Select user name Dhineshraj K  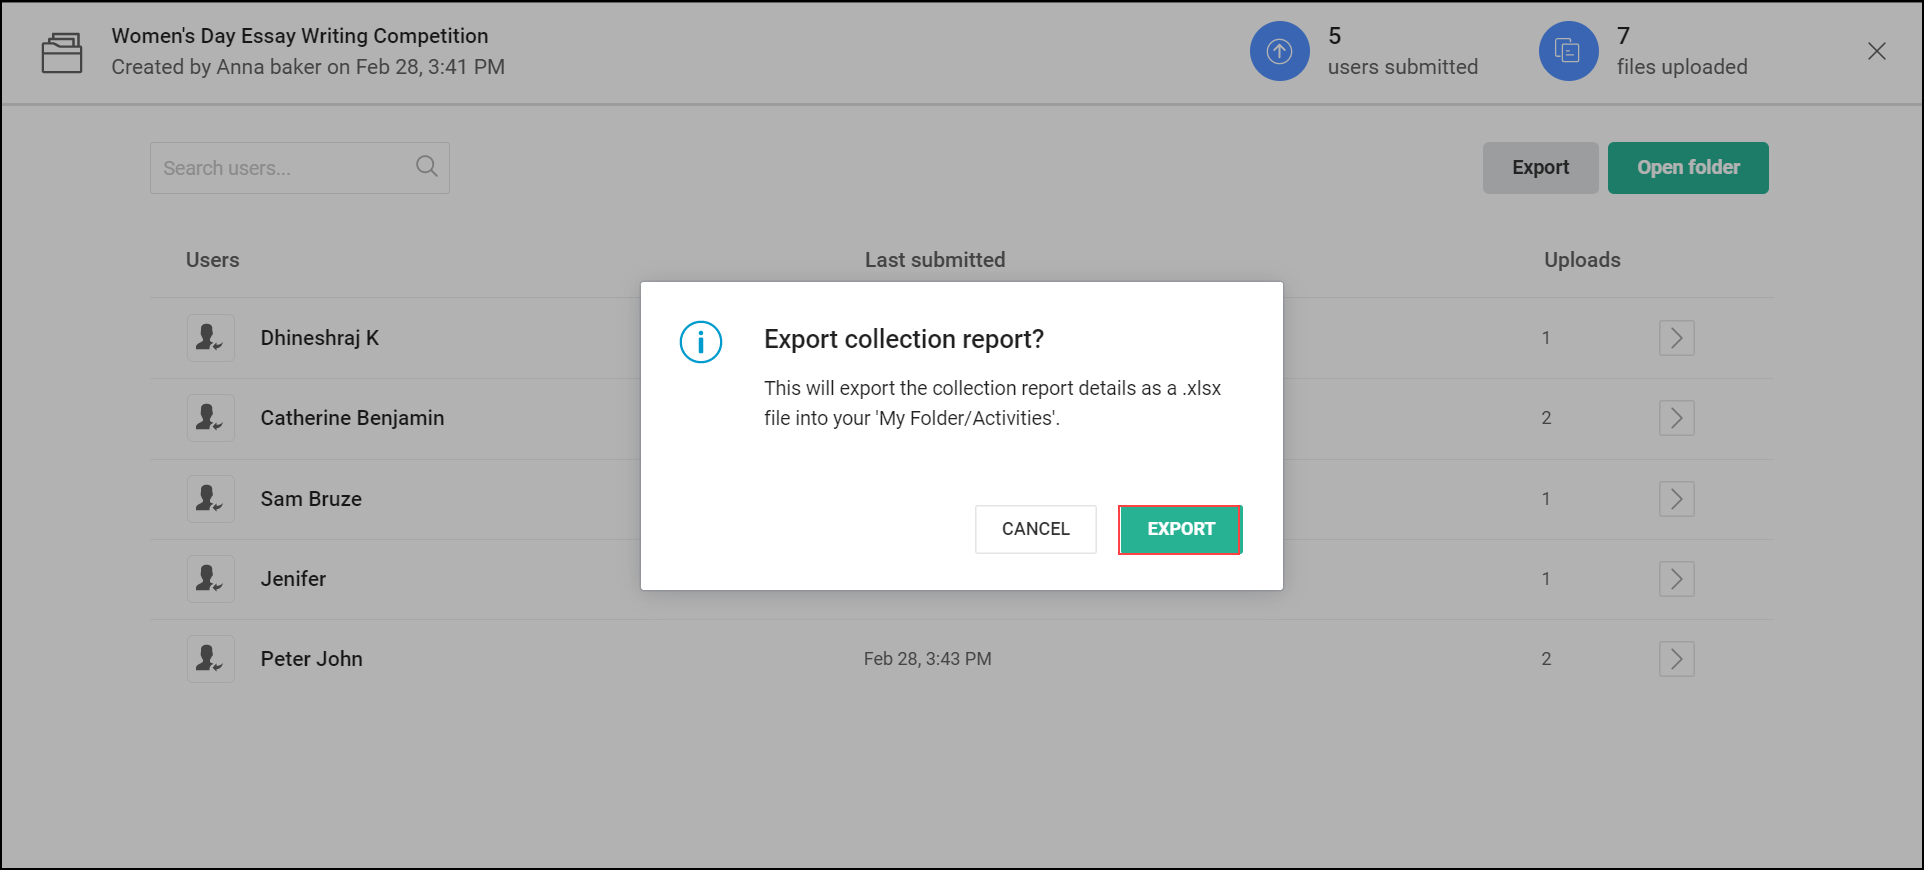pos(320,338)
